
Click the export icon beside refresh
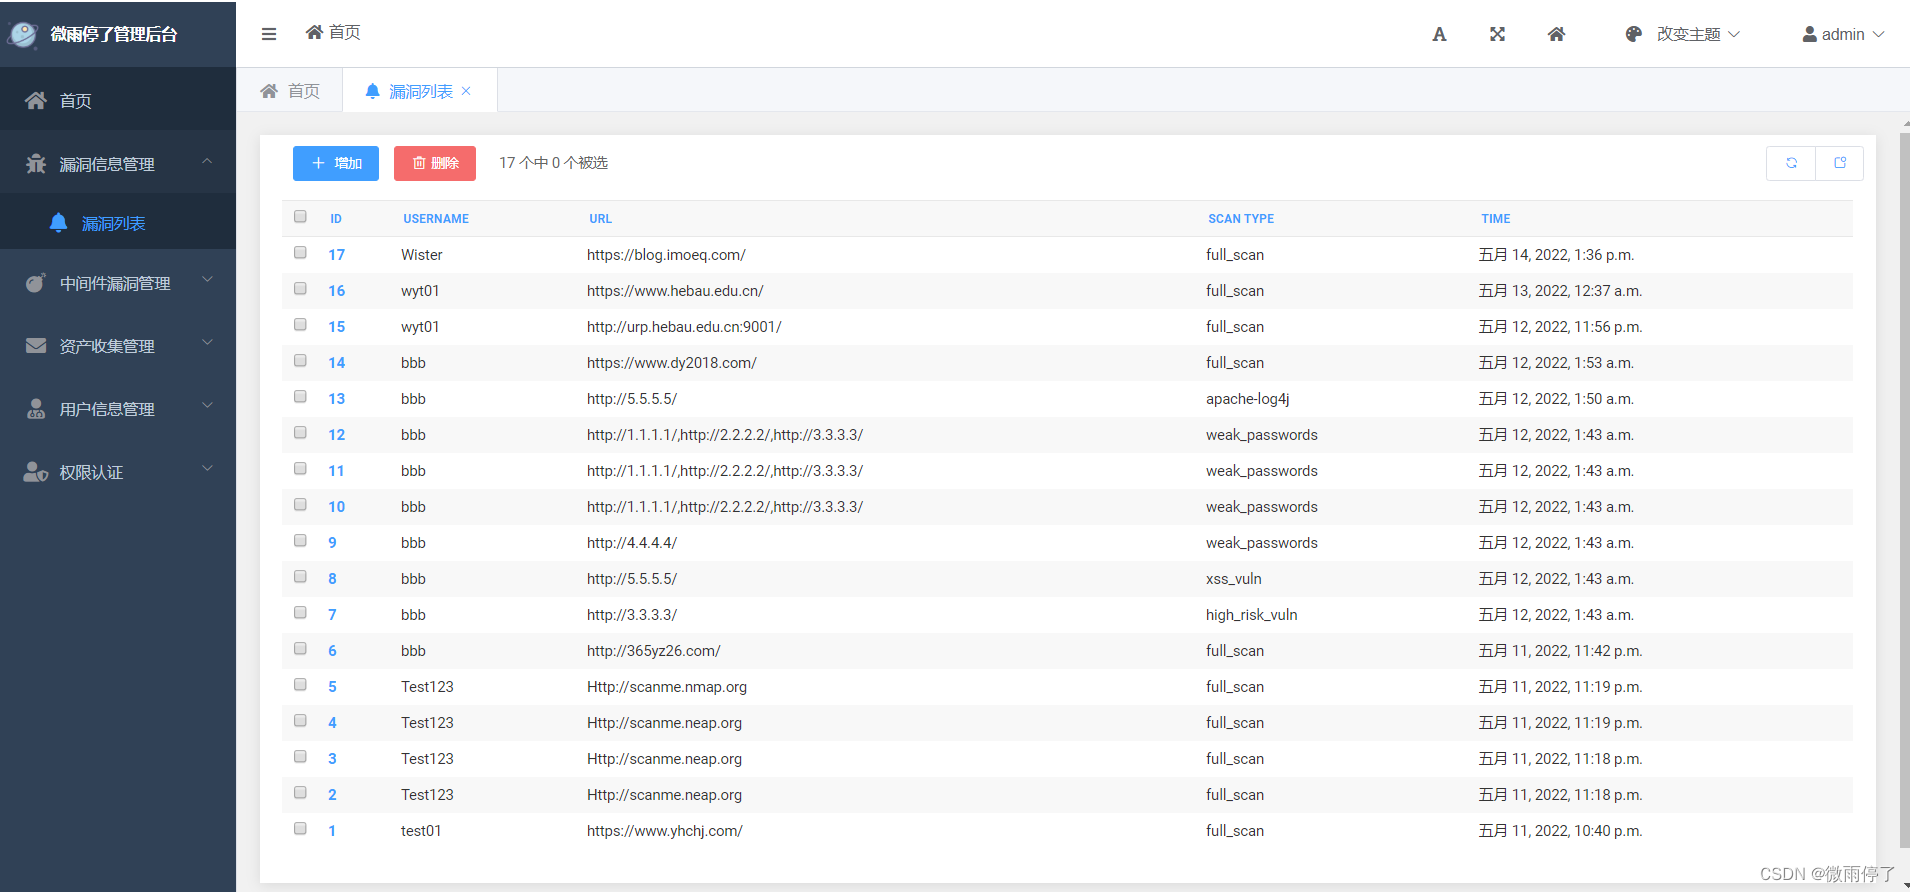click(1840, 163)
